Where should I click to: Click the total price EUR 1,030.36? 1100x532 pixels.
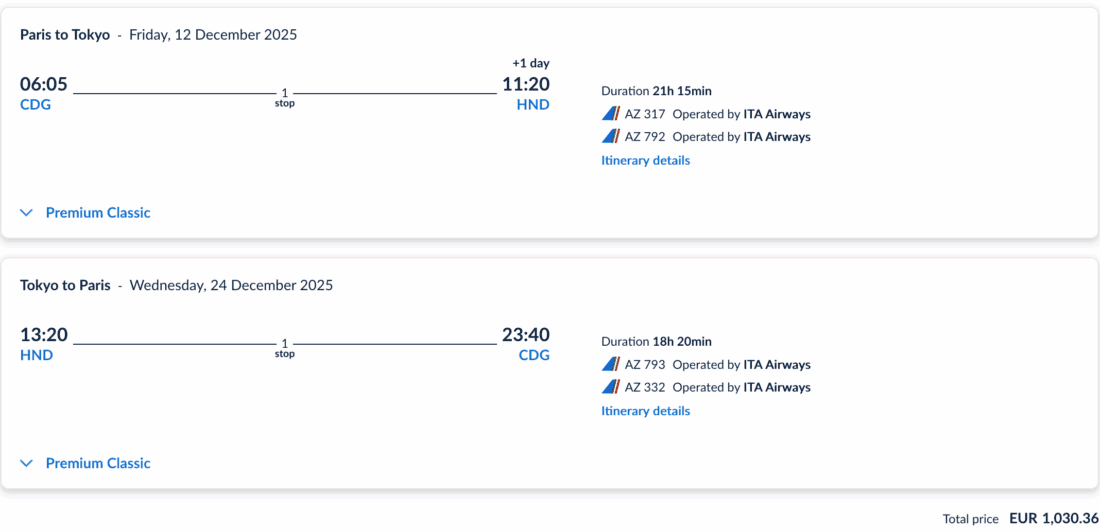(1053, 518)
